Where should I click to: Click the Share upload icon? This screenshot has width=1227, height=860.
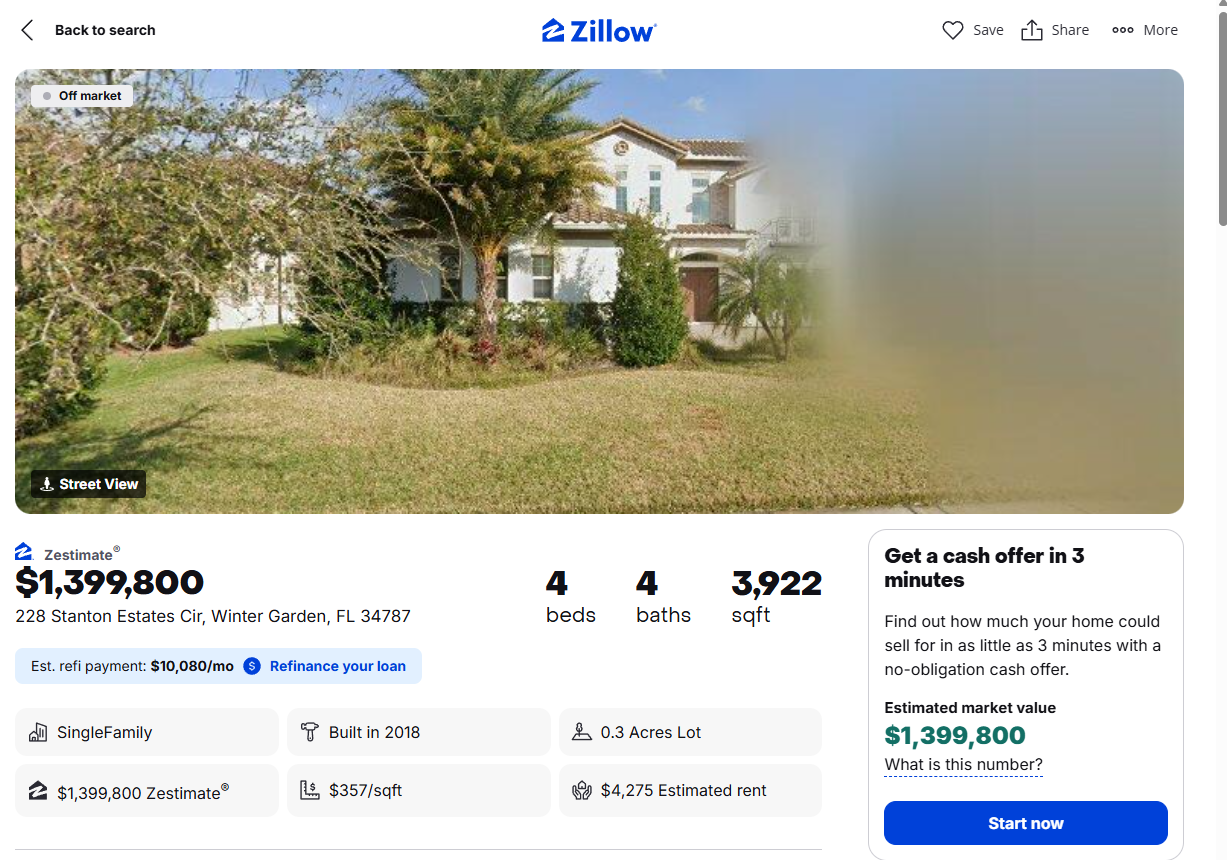tap(1031, 30)
